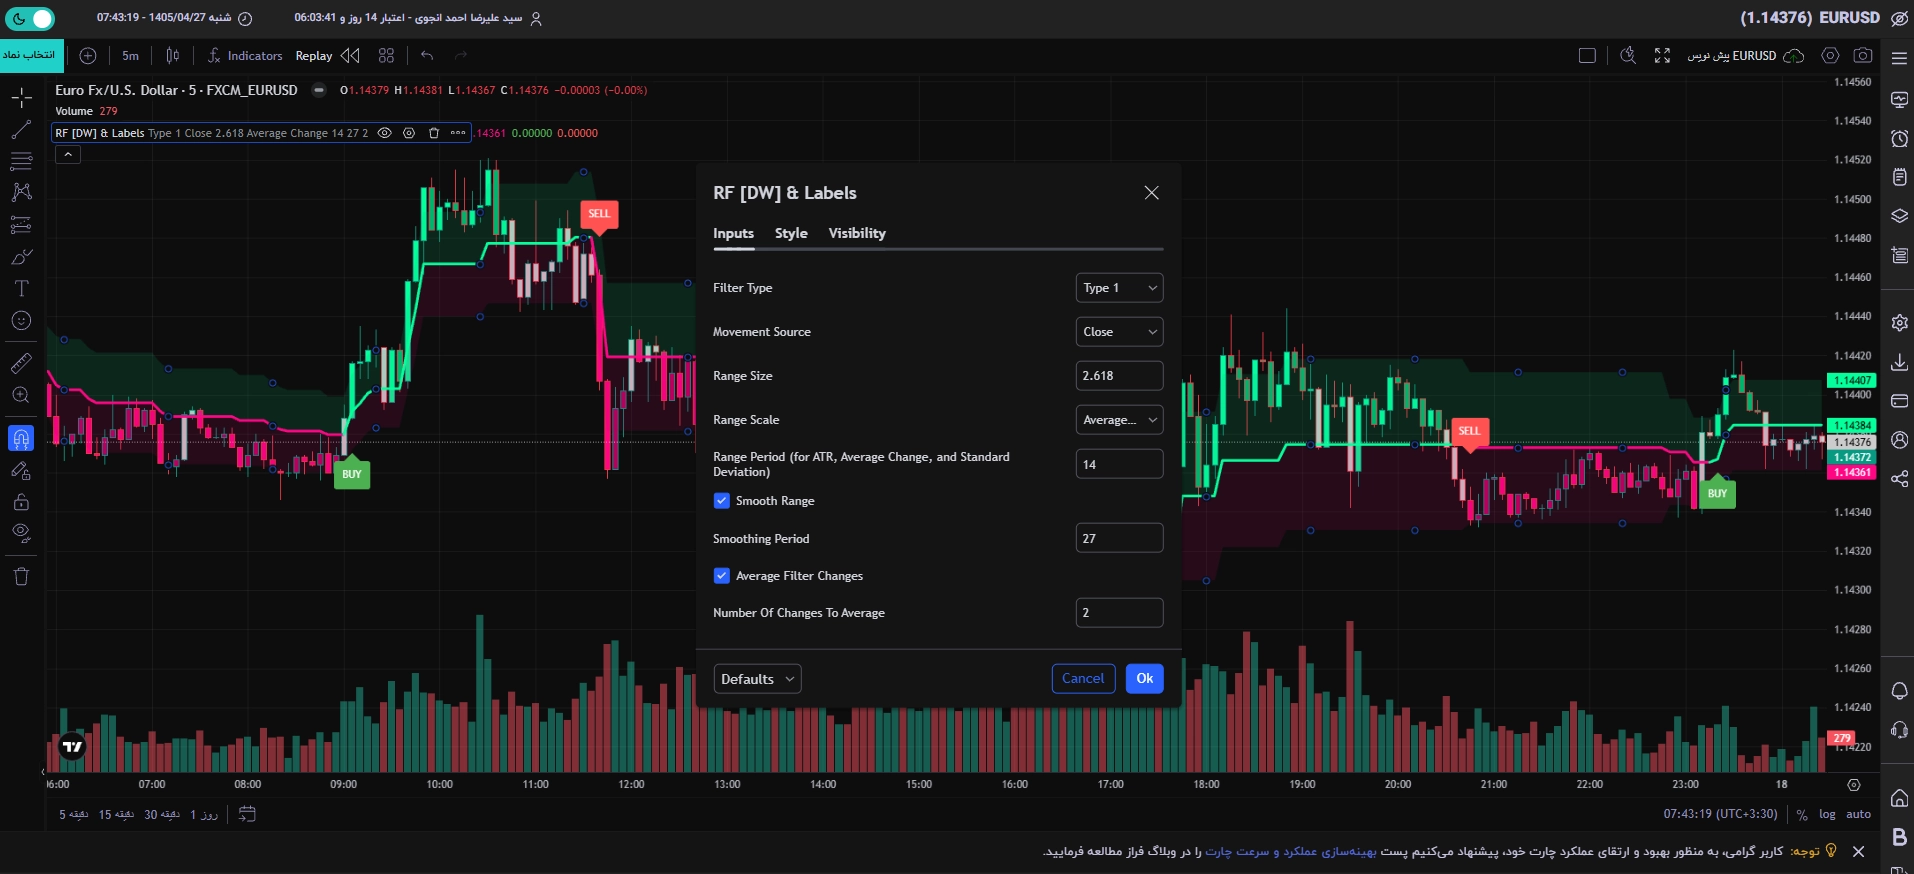Click the save chart cloud icon

tap(1794, 56)
